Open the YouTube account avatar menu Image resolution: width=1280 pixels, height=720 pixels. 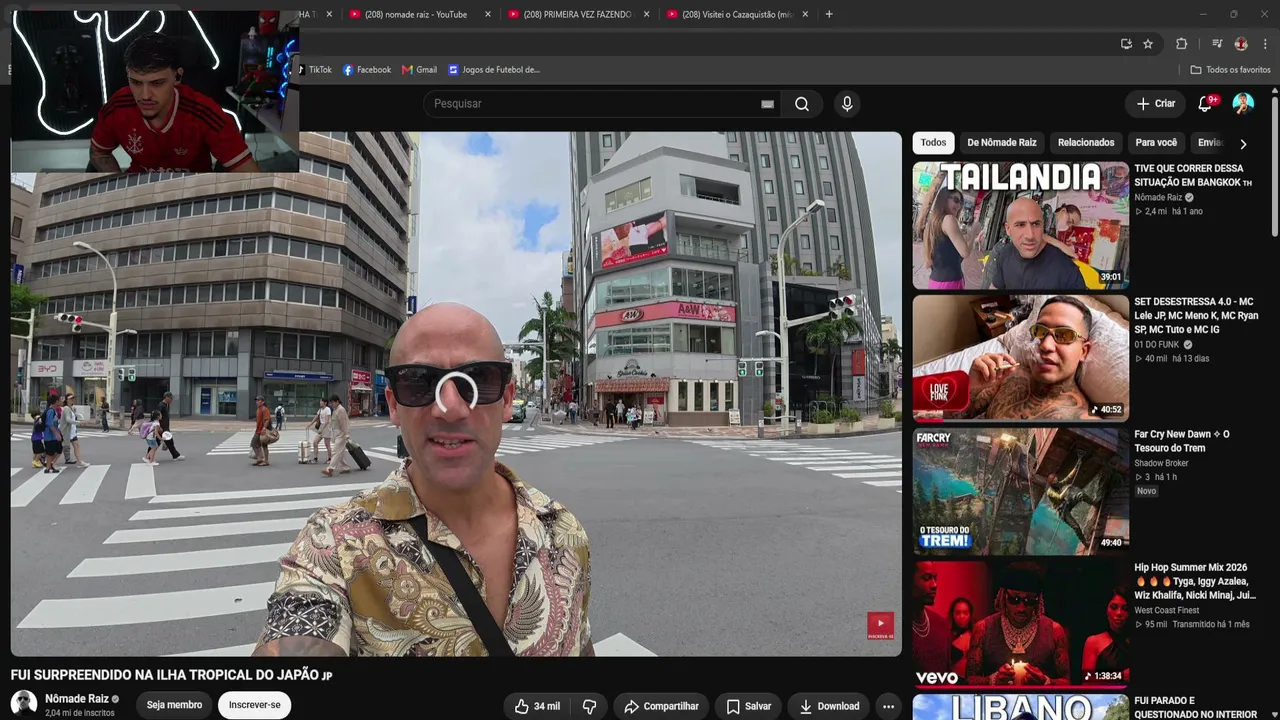click(1243, 103)
